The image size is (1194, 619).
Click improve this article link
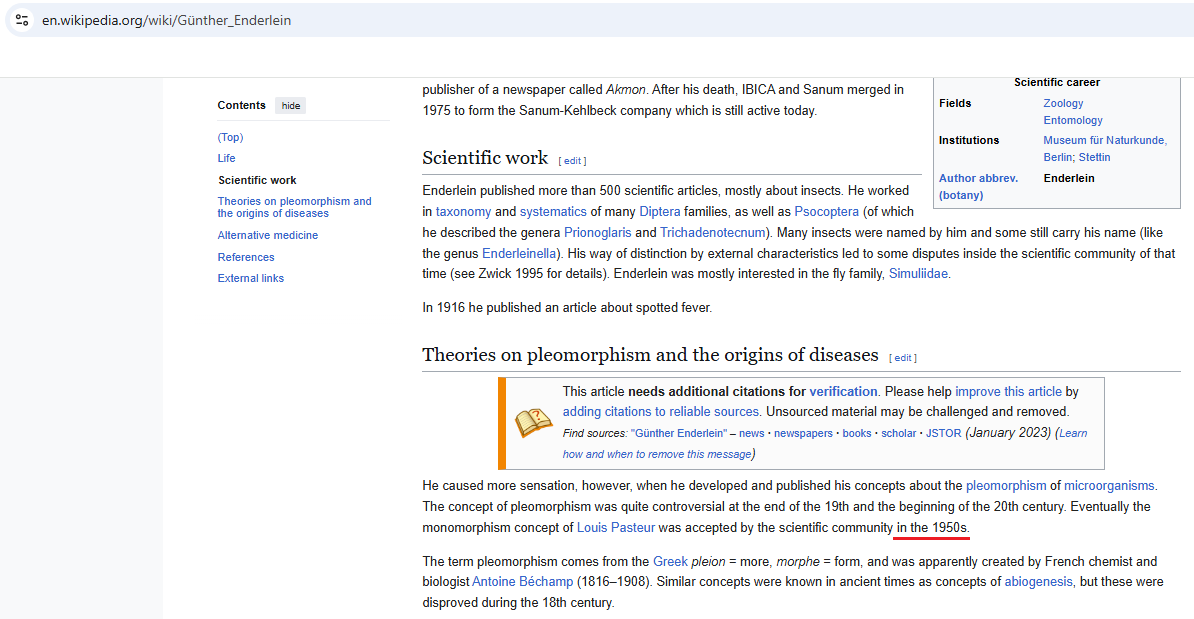click(1008, 391)
